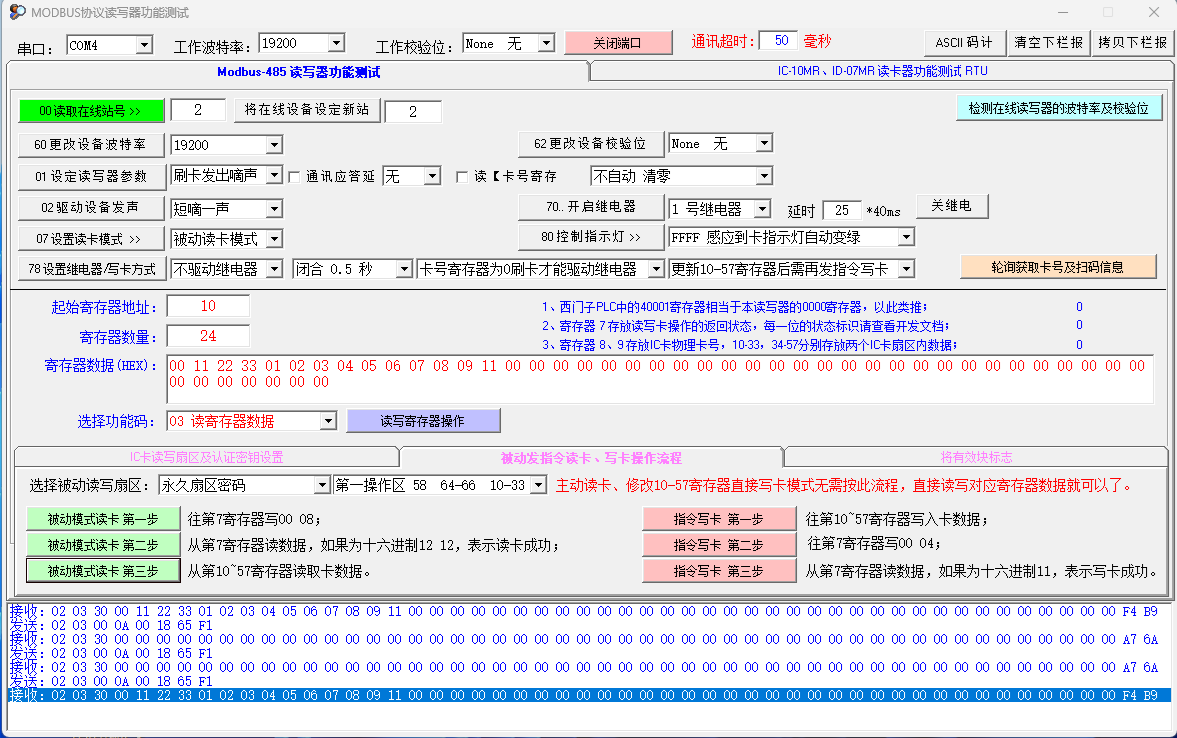Switch to the 将有效块标志 tab
1177x738 pixels.
pos(975,457)
